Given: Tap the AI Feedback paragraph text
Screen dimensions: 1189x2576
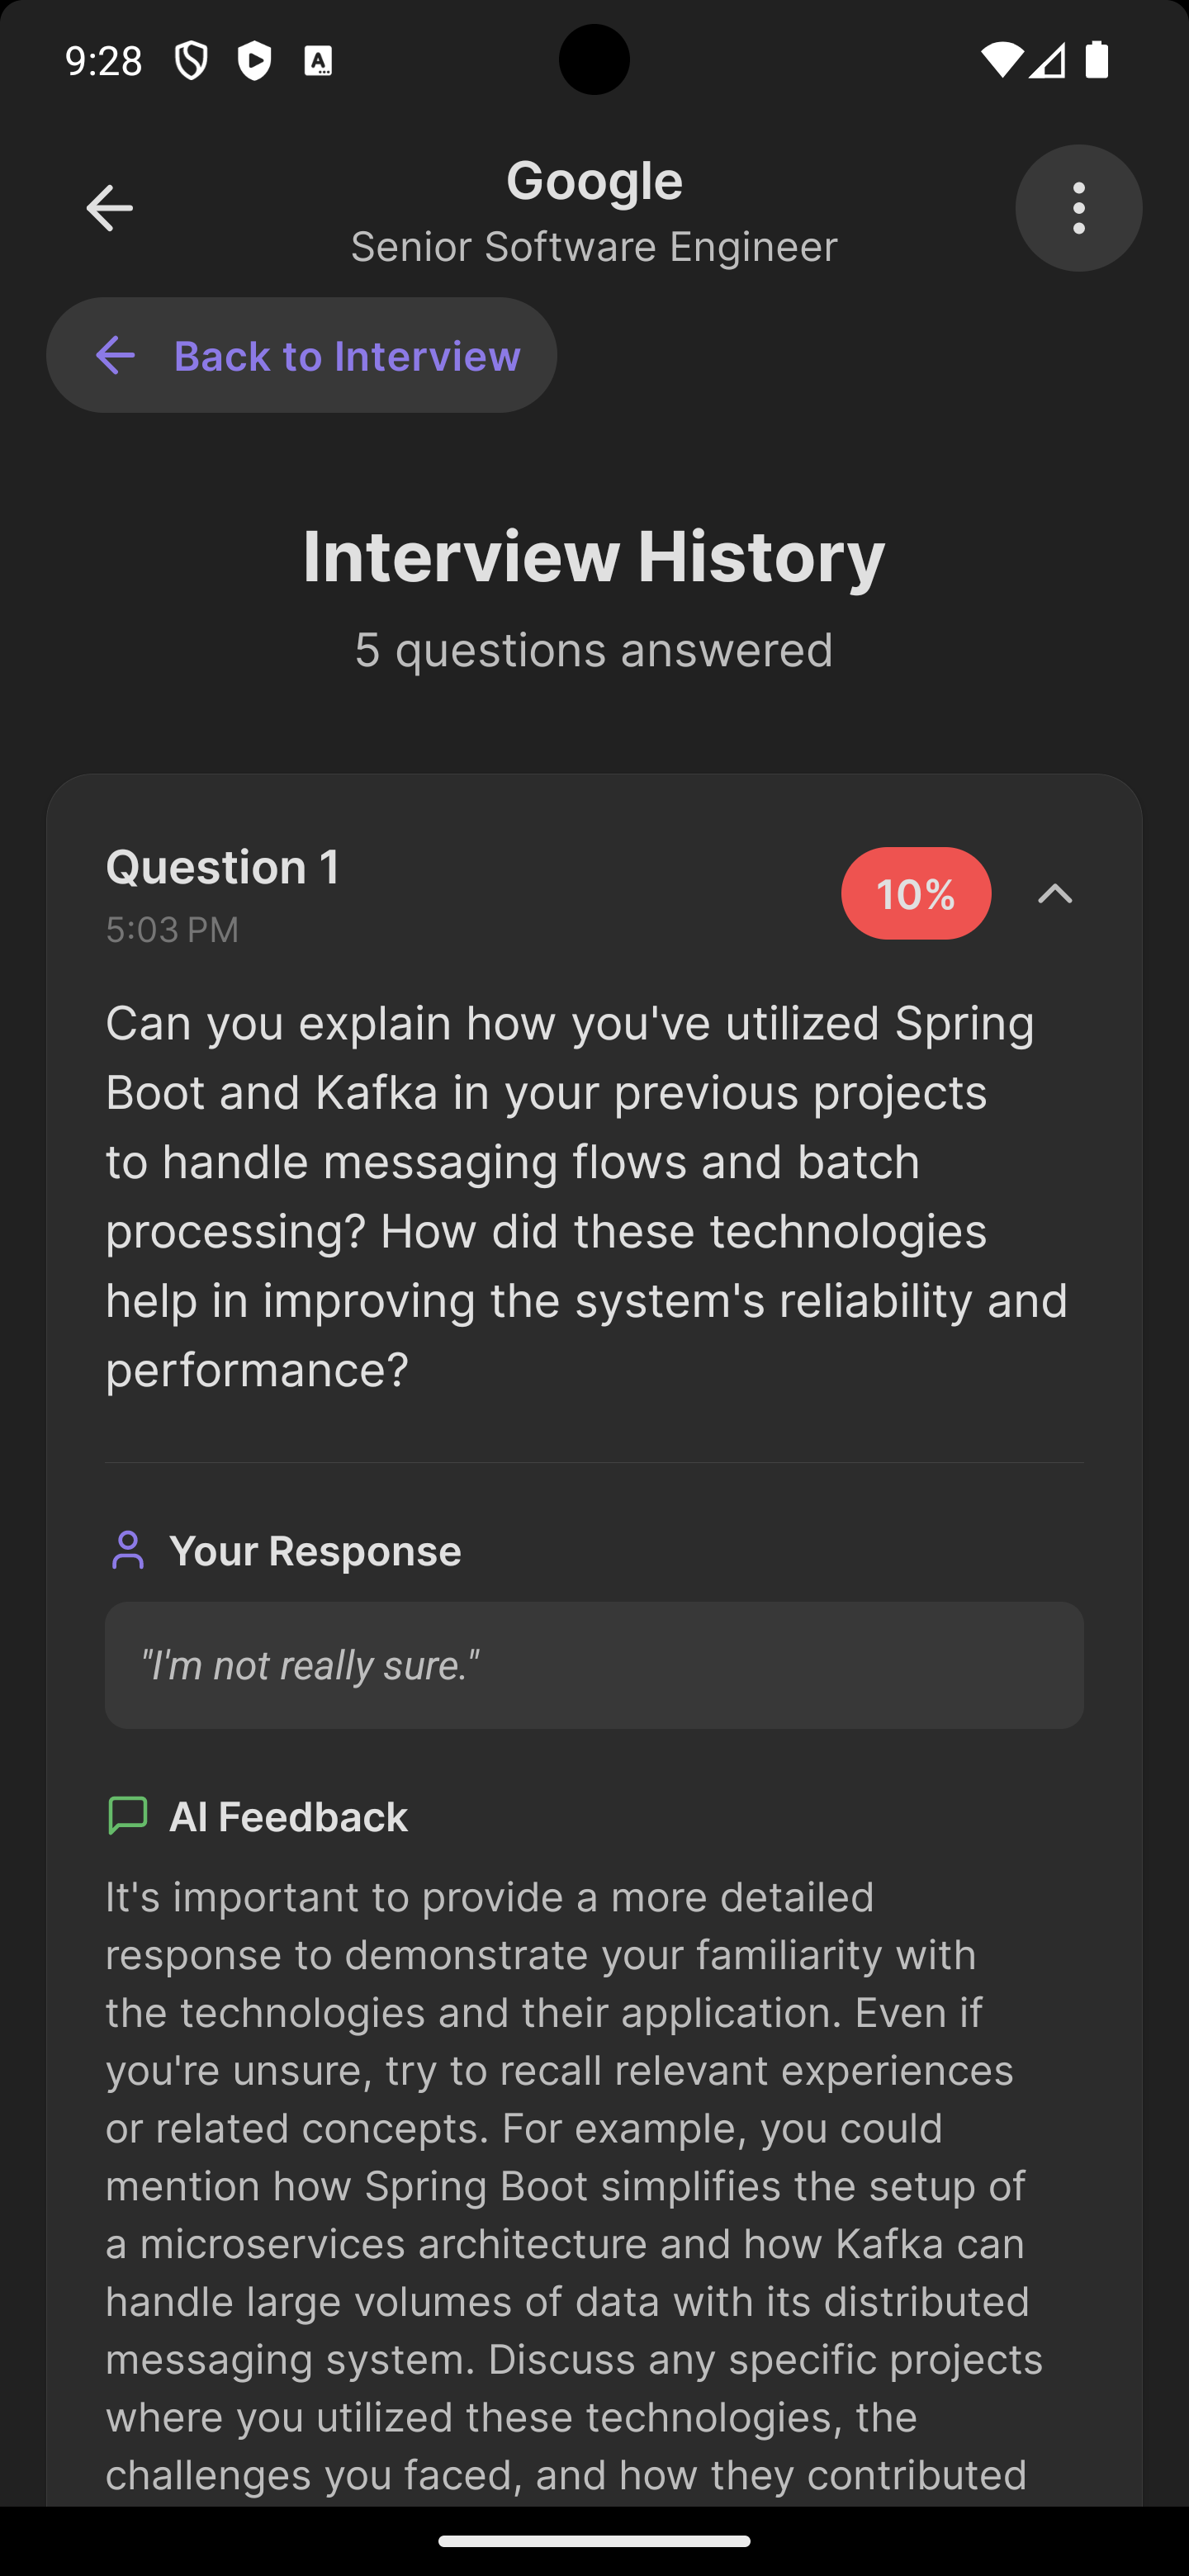Looking at the screenshot, I should (574, 2185).
